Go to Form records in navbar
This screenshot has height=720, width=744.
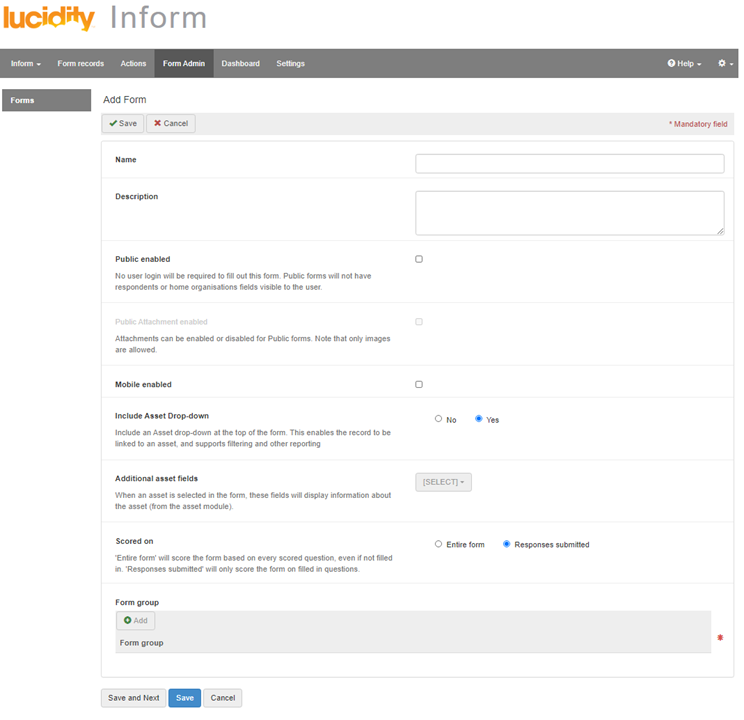80,63
